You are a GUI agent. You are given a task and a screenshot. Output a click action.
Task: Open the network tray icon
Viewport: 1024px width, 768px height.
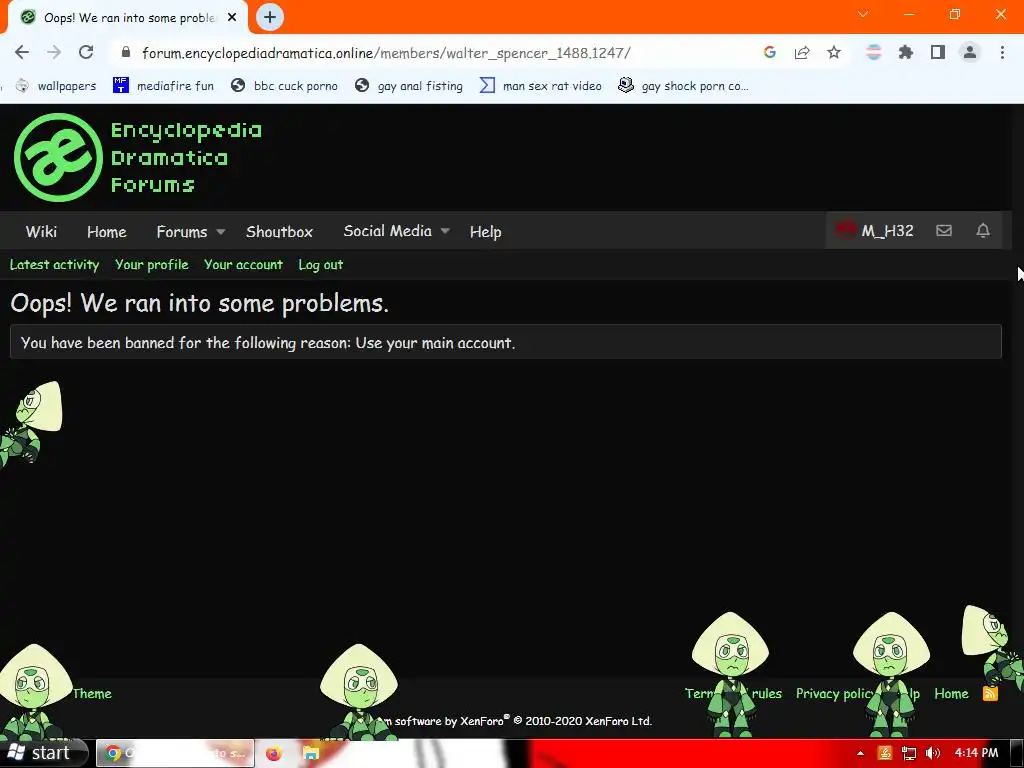tap(908, 753)
